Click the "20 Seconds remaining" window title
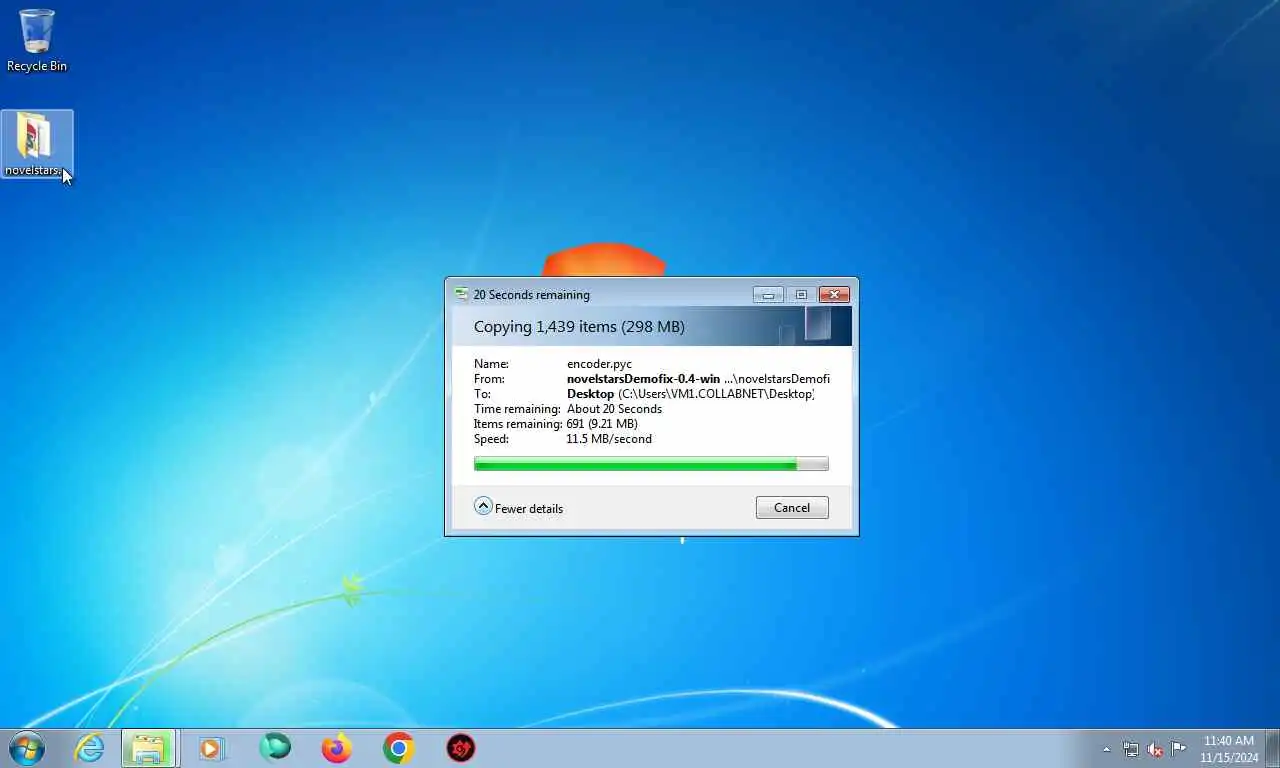This screenshot has width=1280, height=768. [x=532, y=295]
